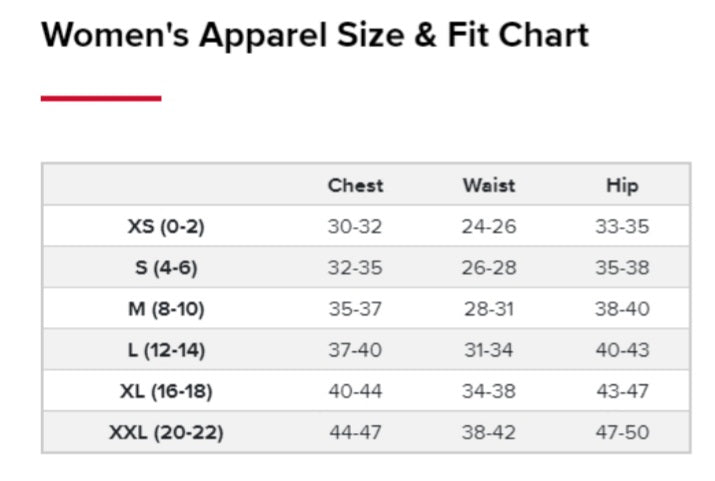Click the L (12-14) size row label
Image resolution: width=715 pixels, height=481 pixels.
pos(166,350)
